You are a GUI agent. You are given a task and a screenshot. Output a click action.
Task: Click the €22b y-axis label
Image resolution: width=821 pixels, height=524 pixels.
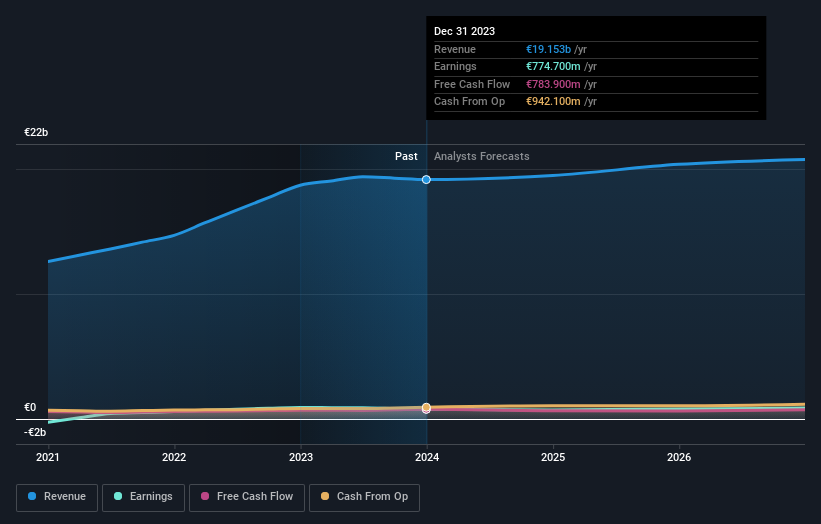[36, 132]
